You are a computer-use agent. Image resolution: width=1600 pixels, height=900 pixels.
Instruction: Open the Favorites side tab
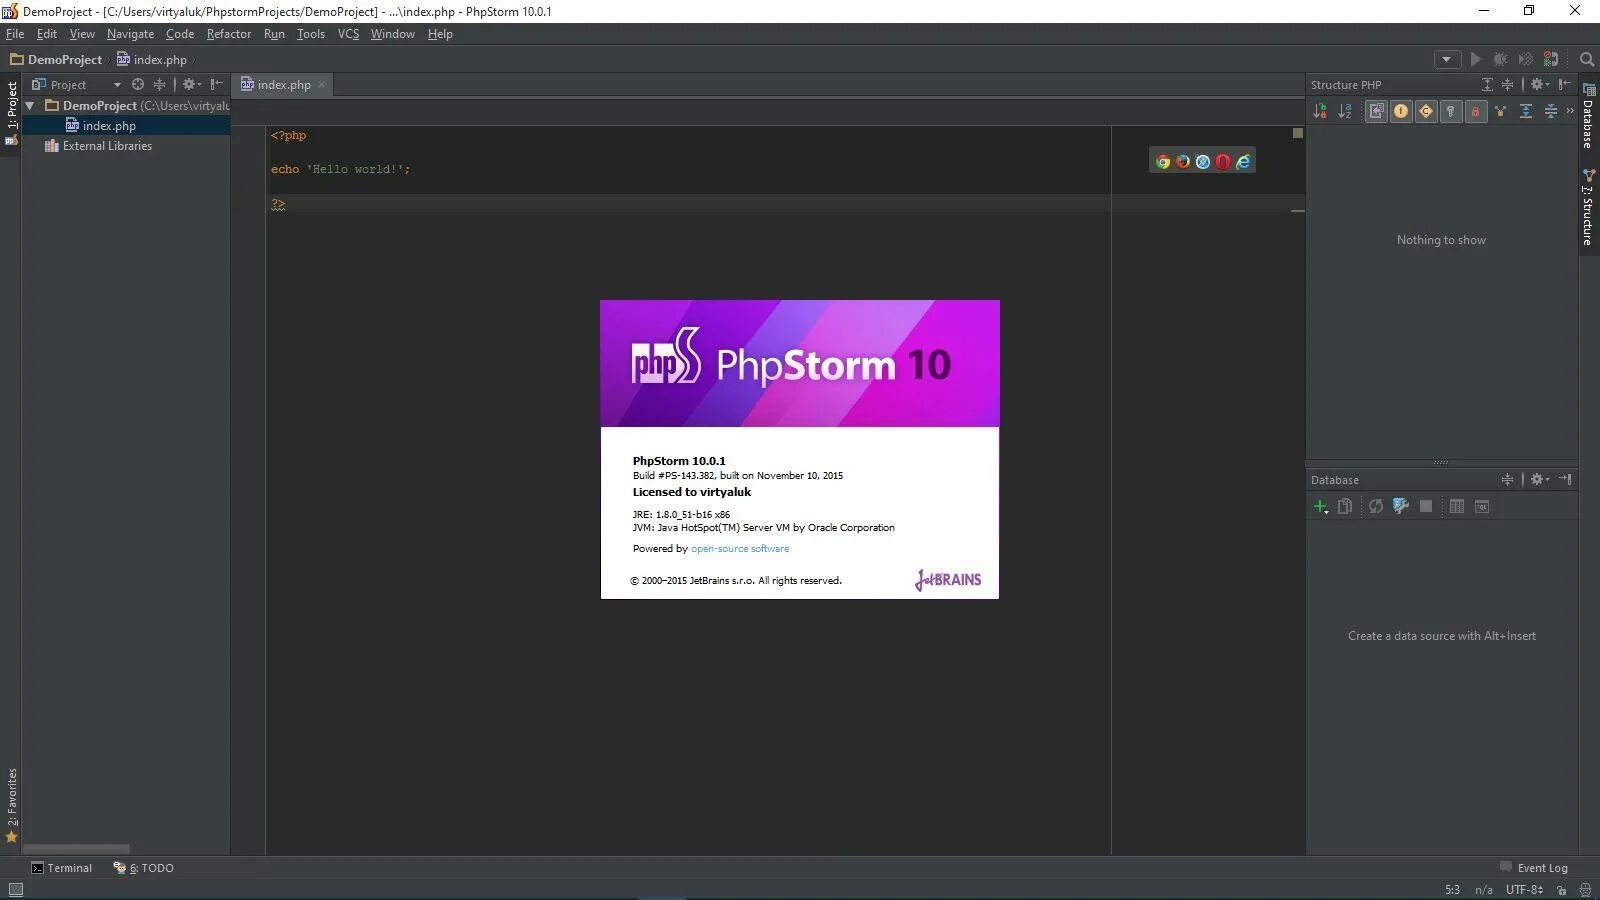click(x=11, y=806)
